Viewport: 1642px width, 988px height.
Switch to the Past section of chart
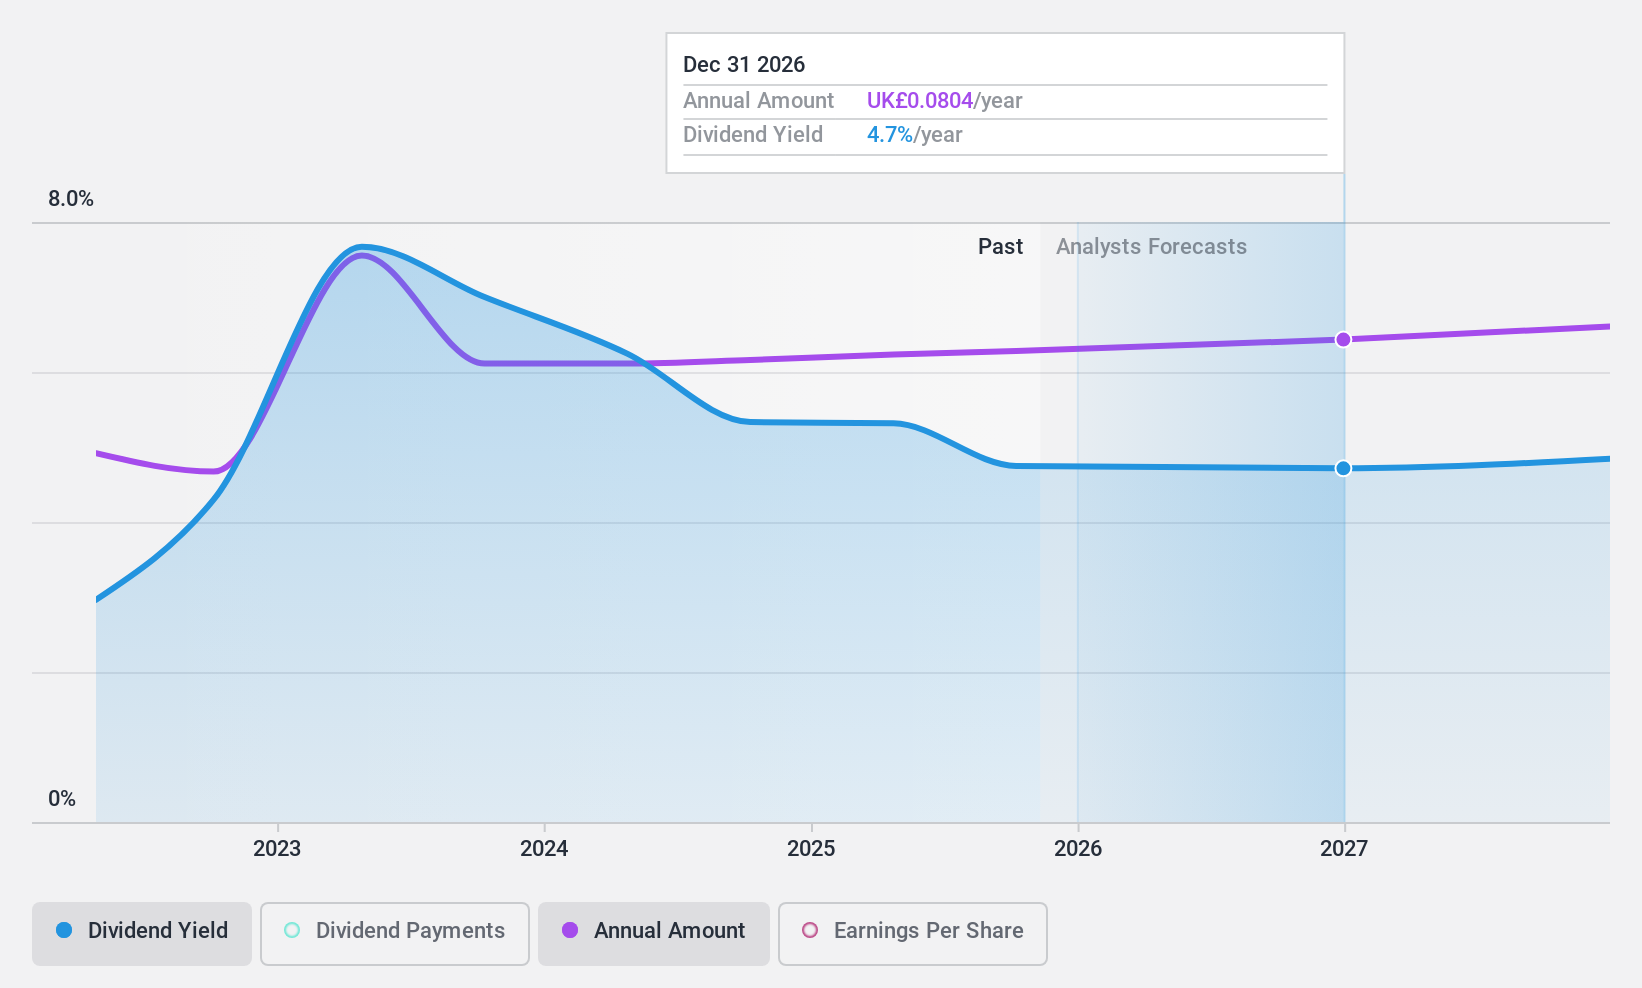coord(1000,246)
